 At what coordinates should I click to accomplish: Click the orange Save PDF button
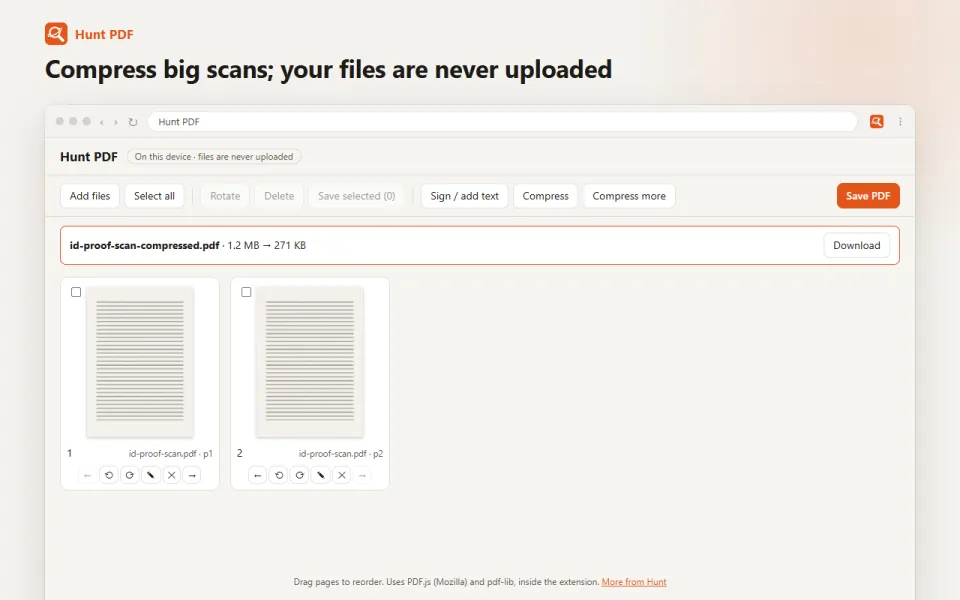[x=868, y=196]
